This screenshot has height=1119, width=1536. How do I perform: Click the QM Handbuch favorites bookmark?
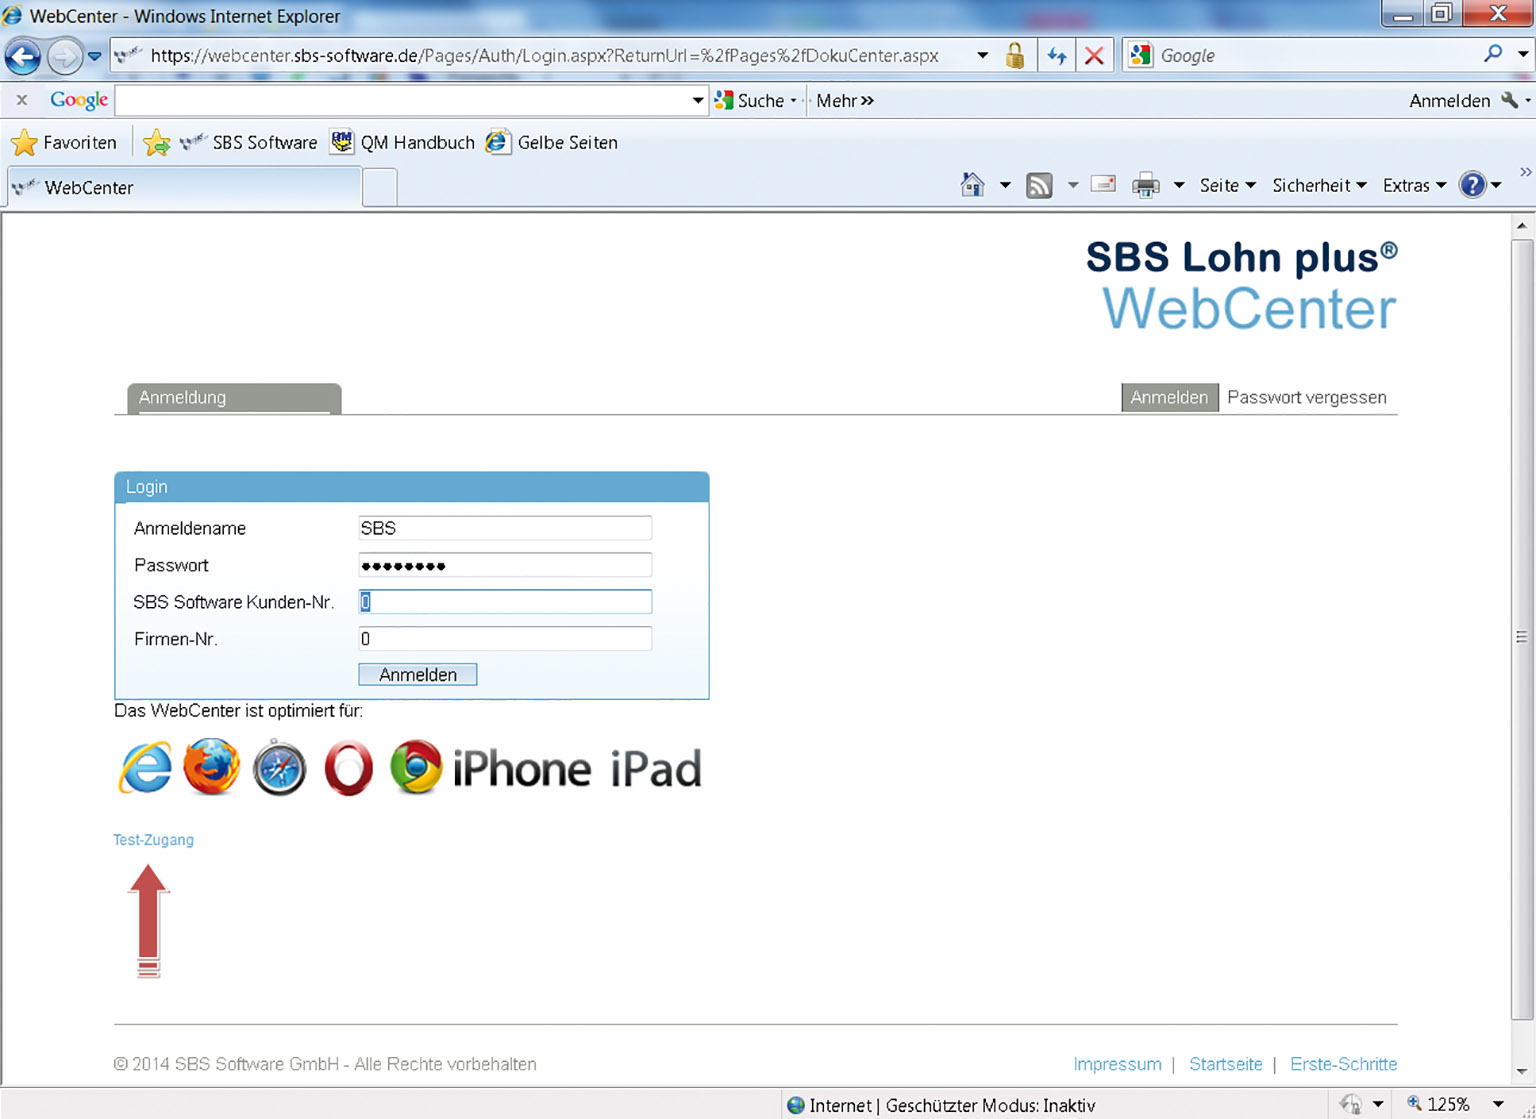click(403, 143)
